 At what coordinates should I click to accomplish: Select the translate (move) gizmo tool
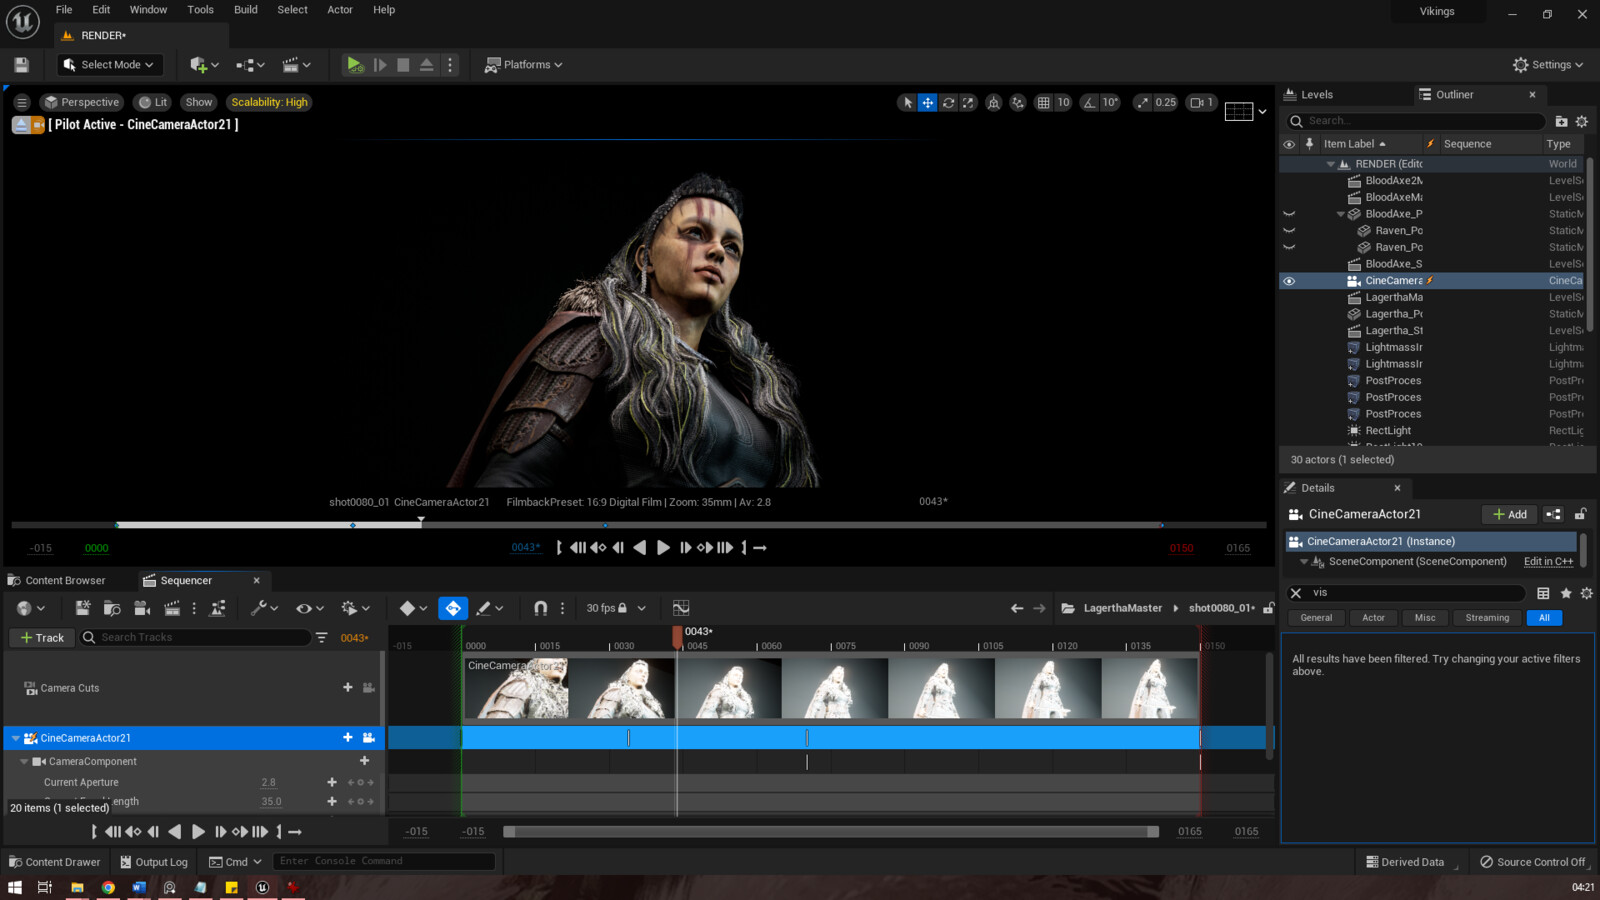[928, 102]
